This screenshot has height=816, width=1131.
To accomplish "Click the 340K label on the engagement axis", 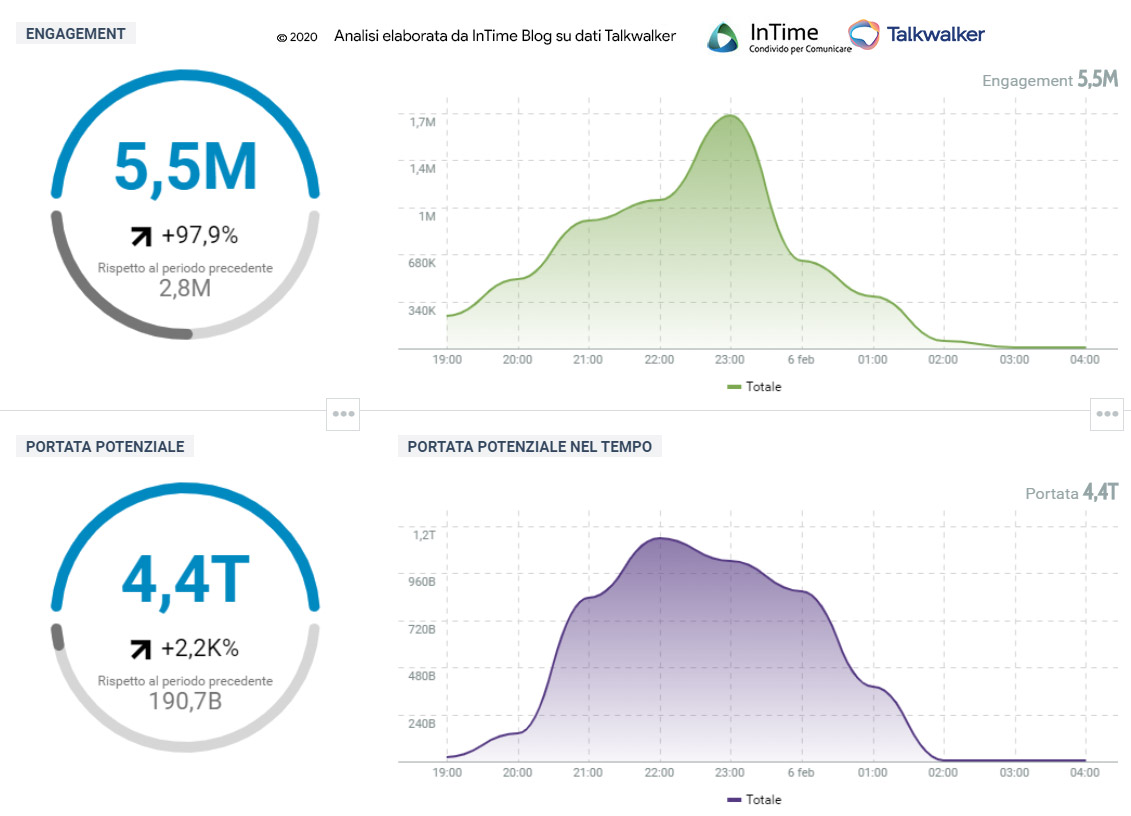I will (x=422, y=311).
